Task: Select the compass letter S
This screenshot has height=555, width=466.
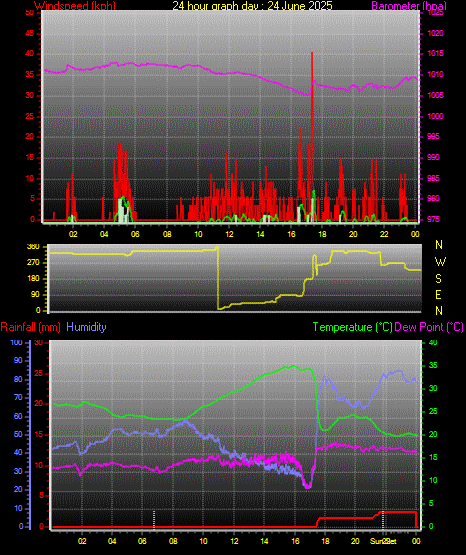Action: [x=438, y=279]
